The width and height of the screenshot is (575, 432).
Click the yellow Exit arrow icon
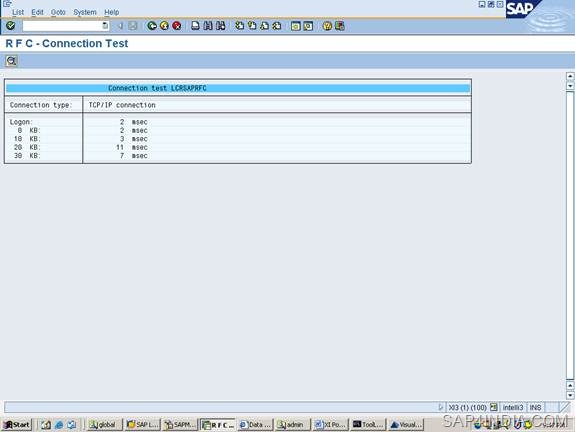[164, 26]
